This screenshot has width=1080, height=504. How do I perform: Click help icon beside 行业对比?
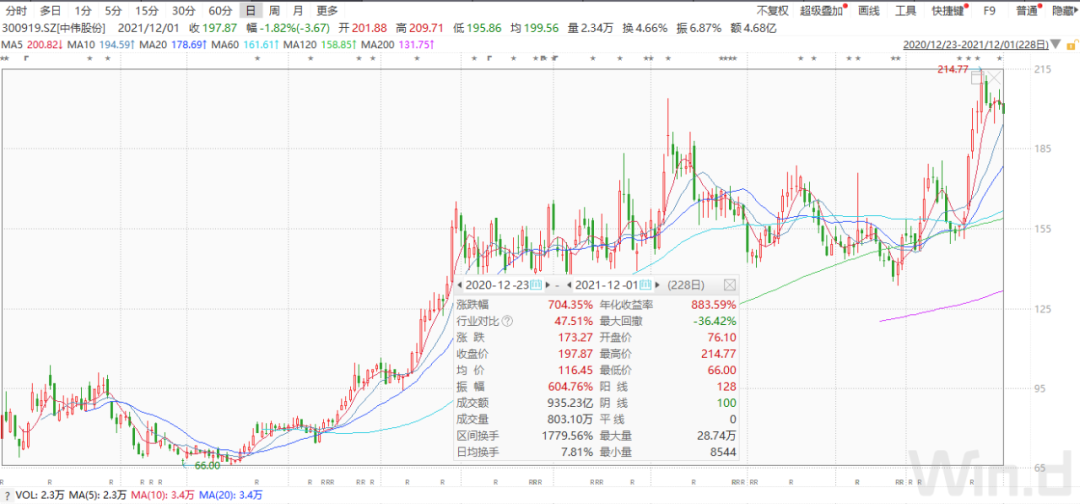pyautogui.click(x=507, y=321)
